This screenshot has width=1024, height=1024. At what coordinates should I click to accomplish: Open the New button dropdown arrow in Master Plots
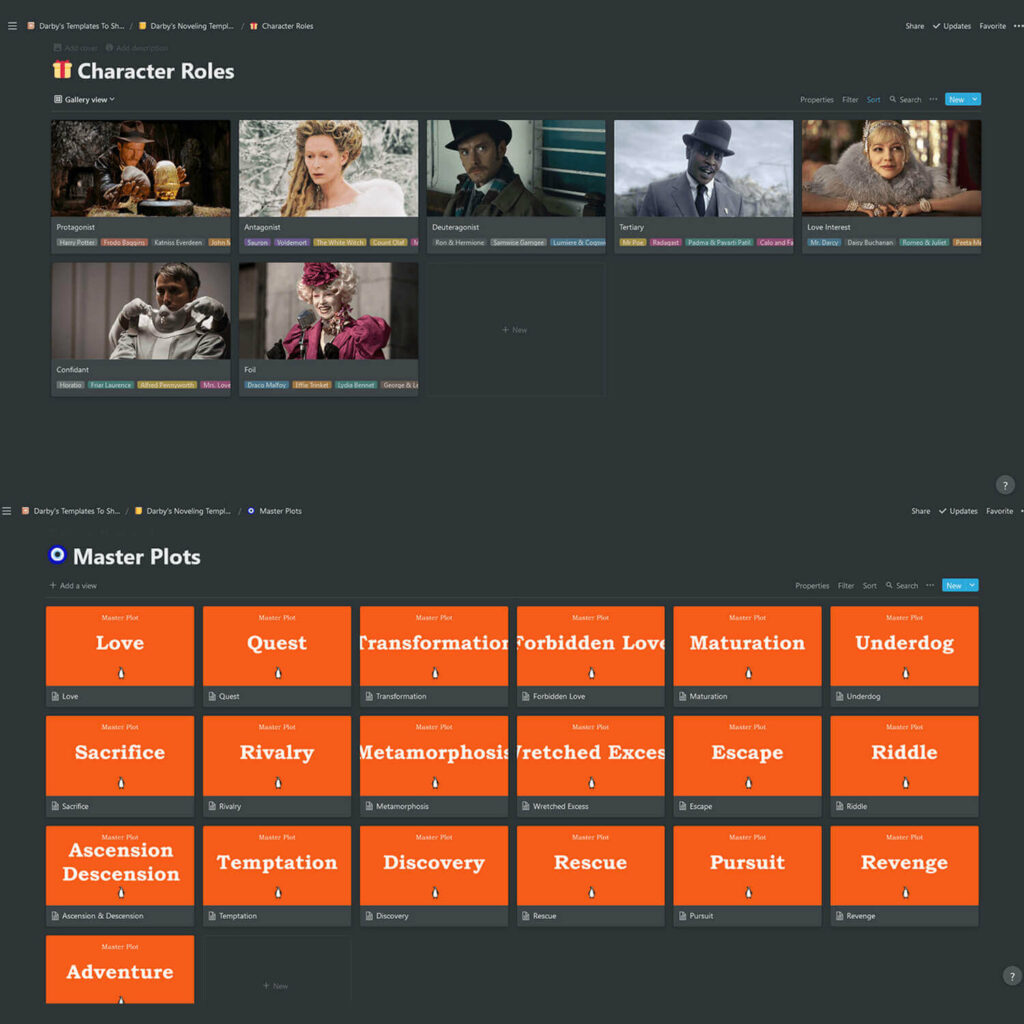[972, 585]
